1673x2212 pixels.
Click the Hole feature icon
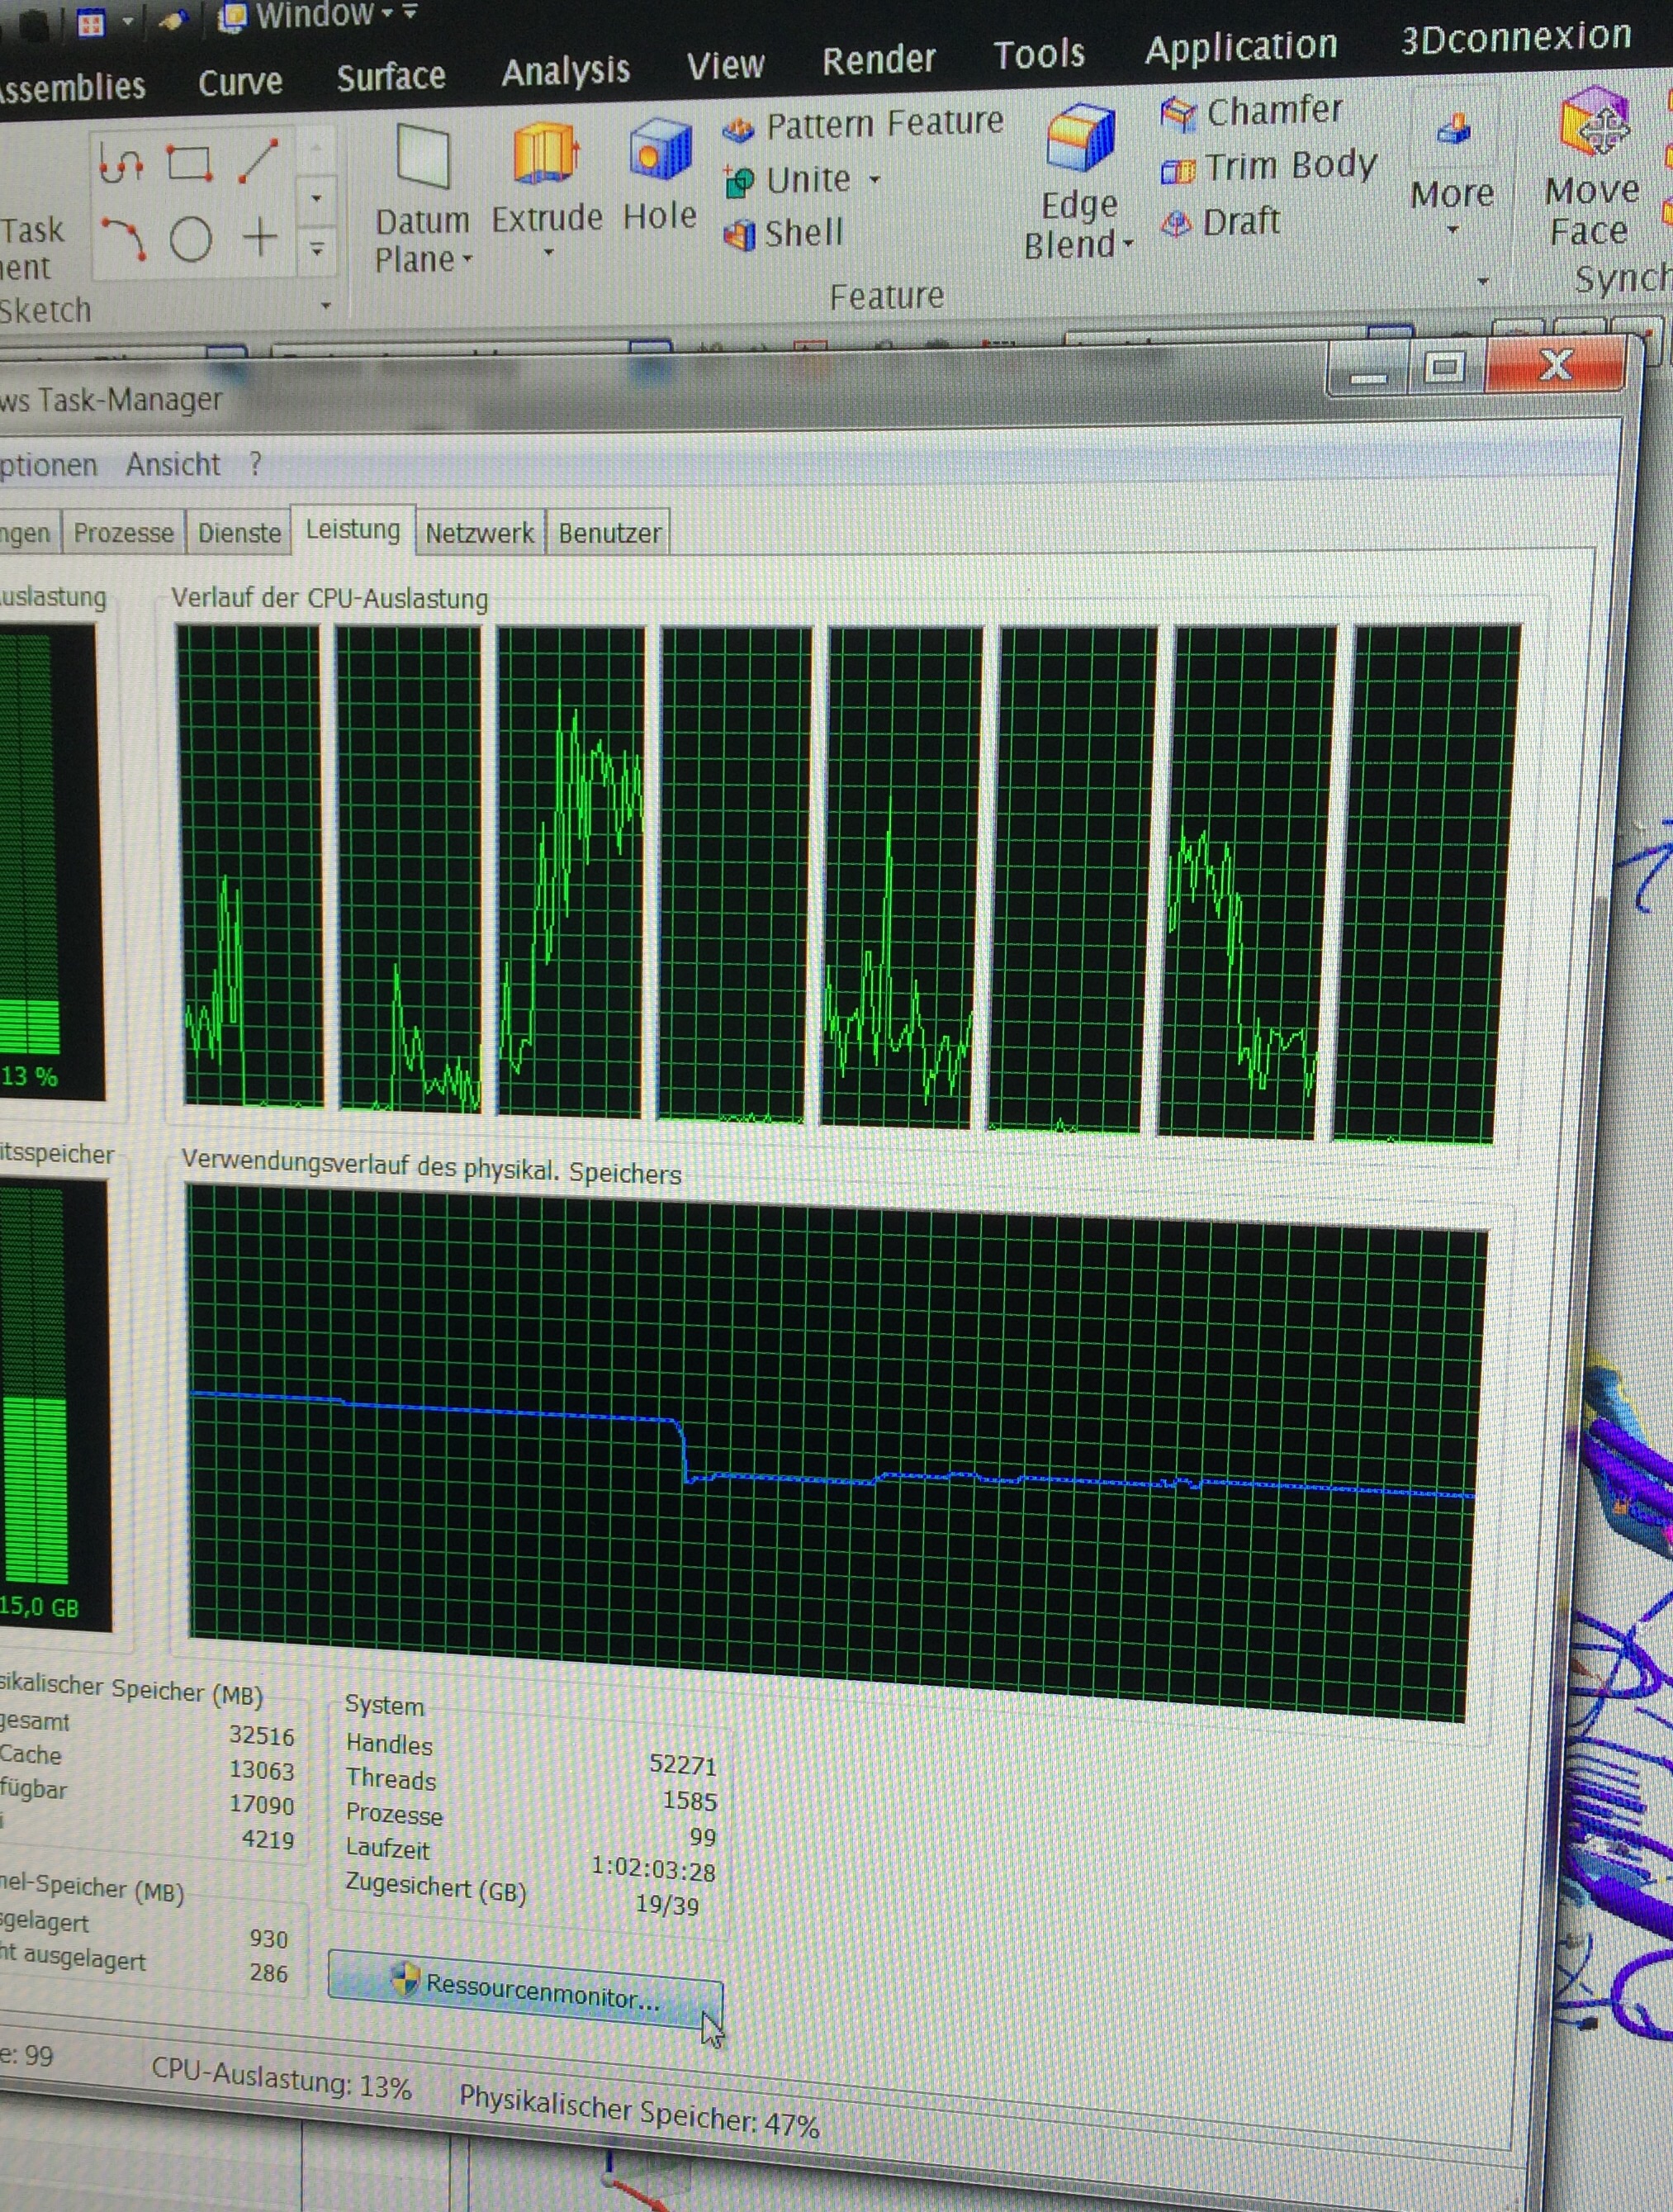(659, 151)
